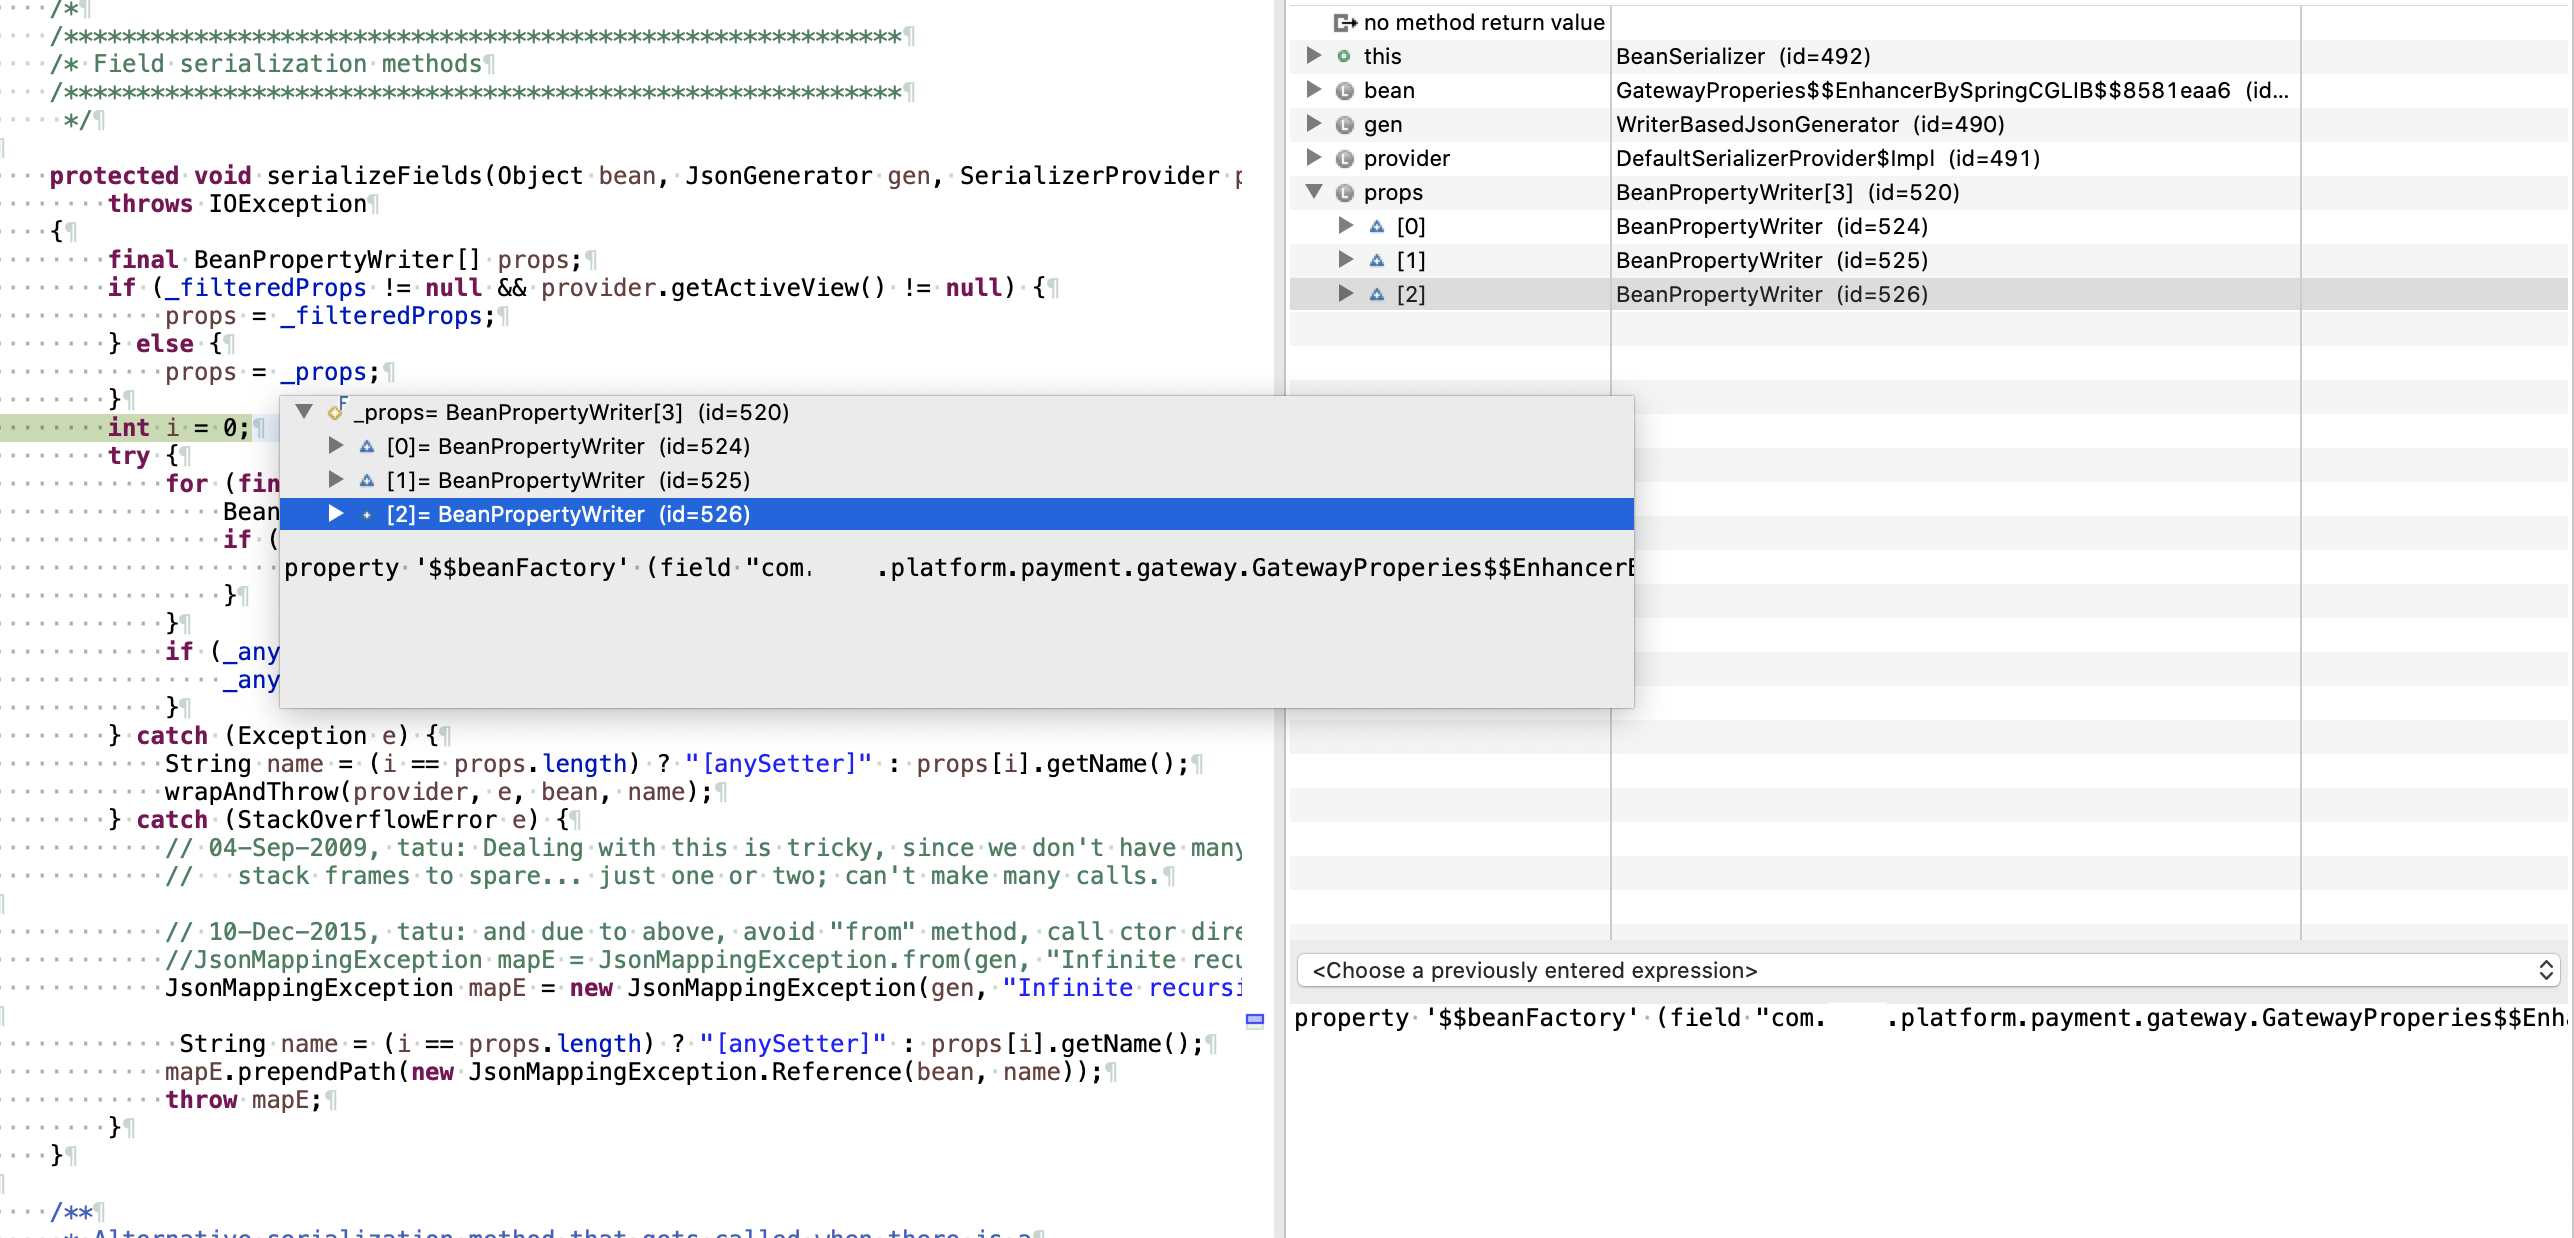Click the current line 'int i = 0;'

coord(179,428)
